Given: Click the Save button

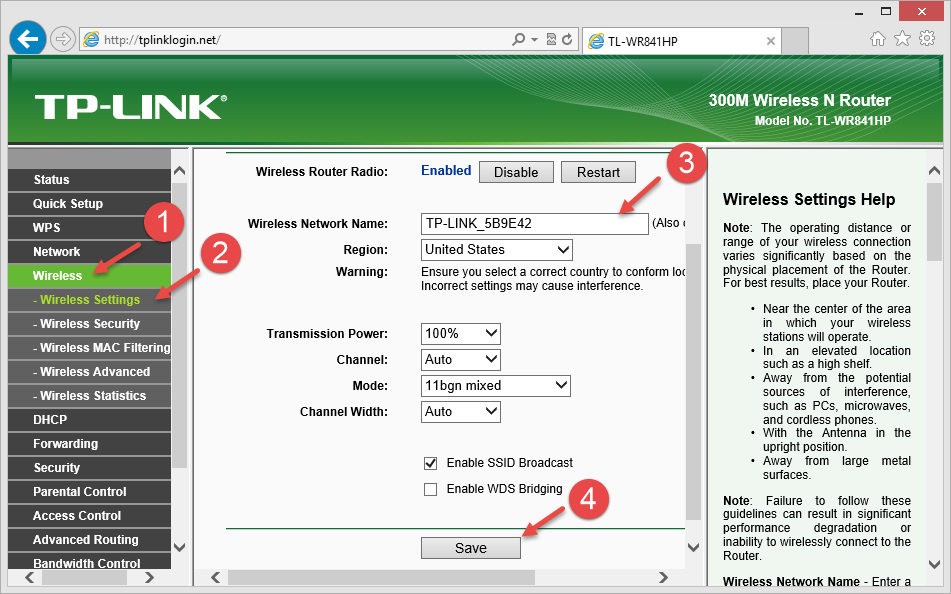Looking at the screenshot, I should click(471, 548).
